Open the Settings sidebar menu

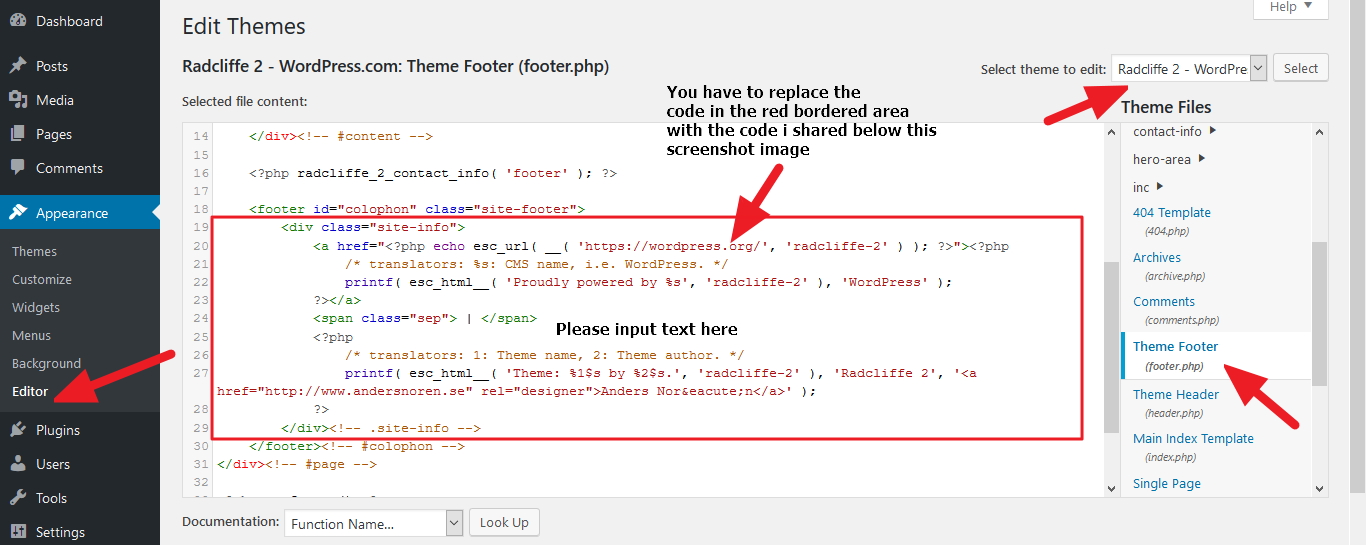(60, 532)
